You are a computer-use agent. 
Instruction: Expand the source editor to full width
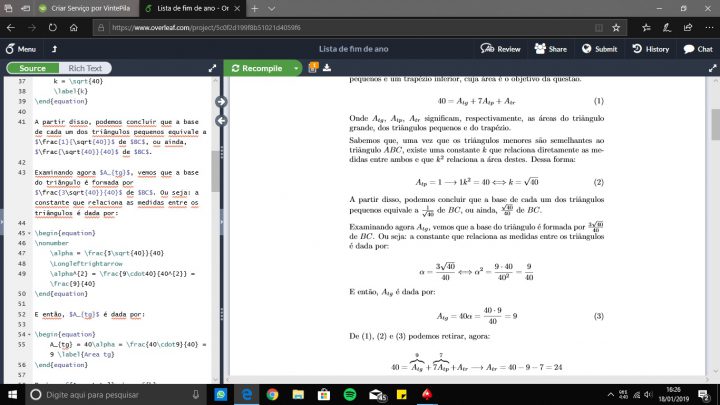tap(212, 68)
